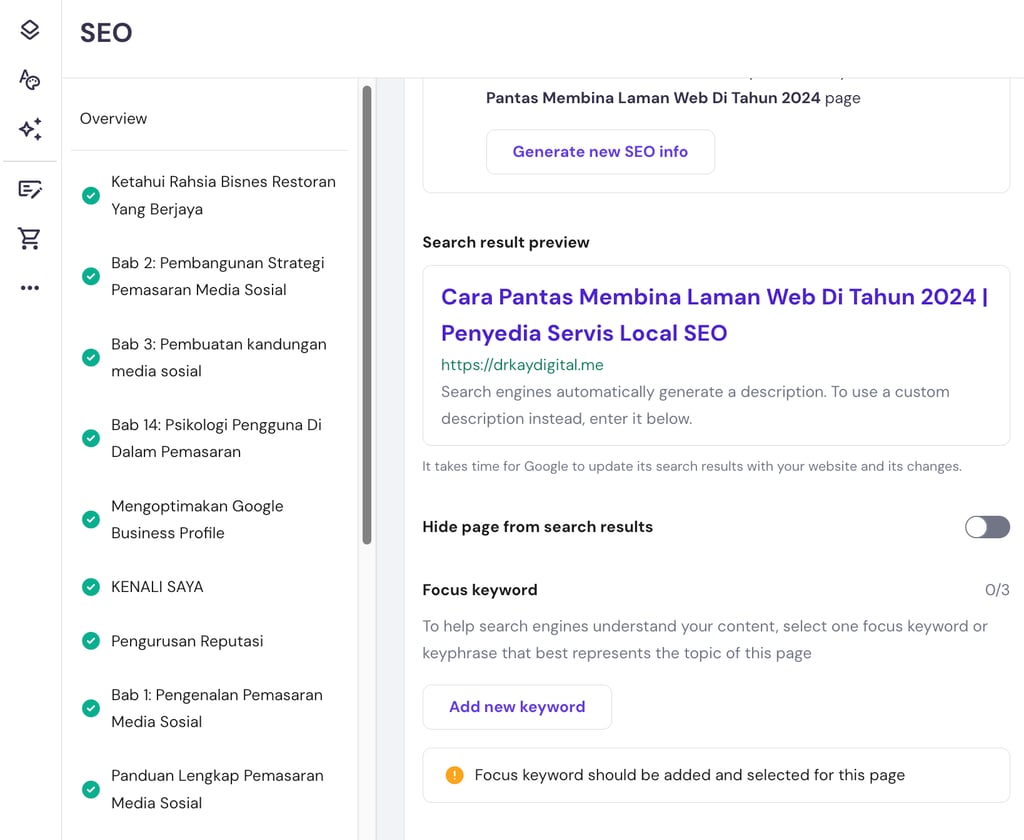Toggle Hide page from search results
The height and width of the screenshot is (840, 1024).
(x=987, y=527)
